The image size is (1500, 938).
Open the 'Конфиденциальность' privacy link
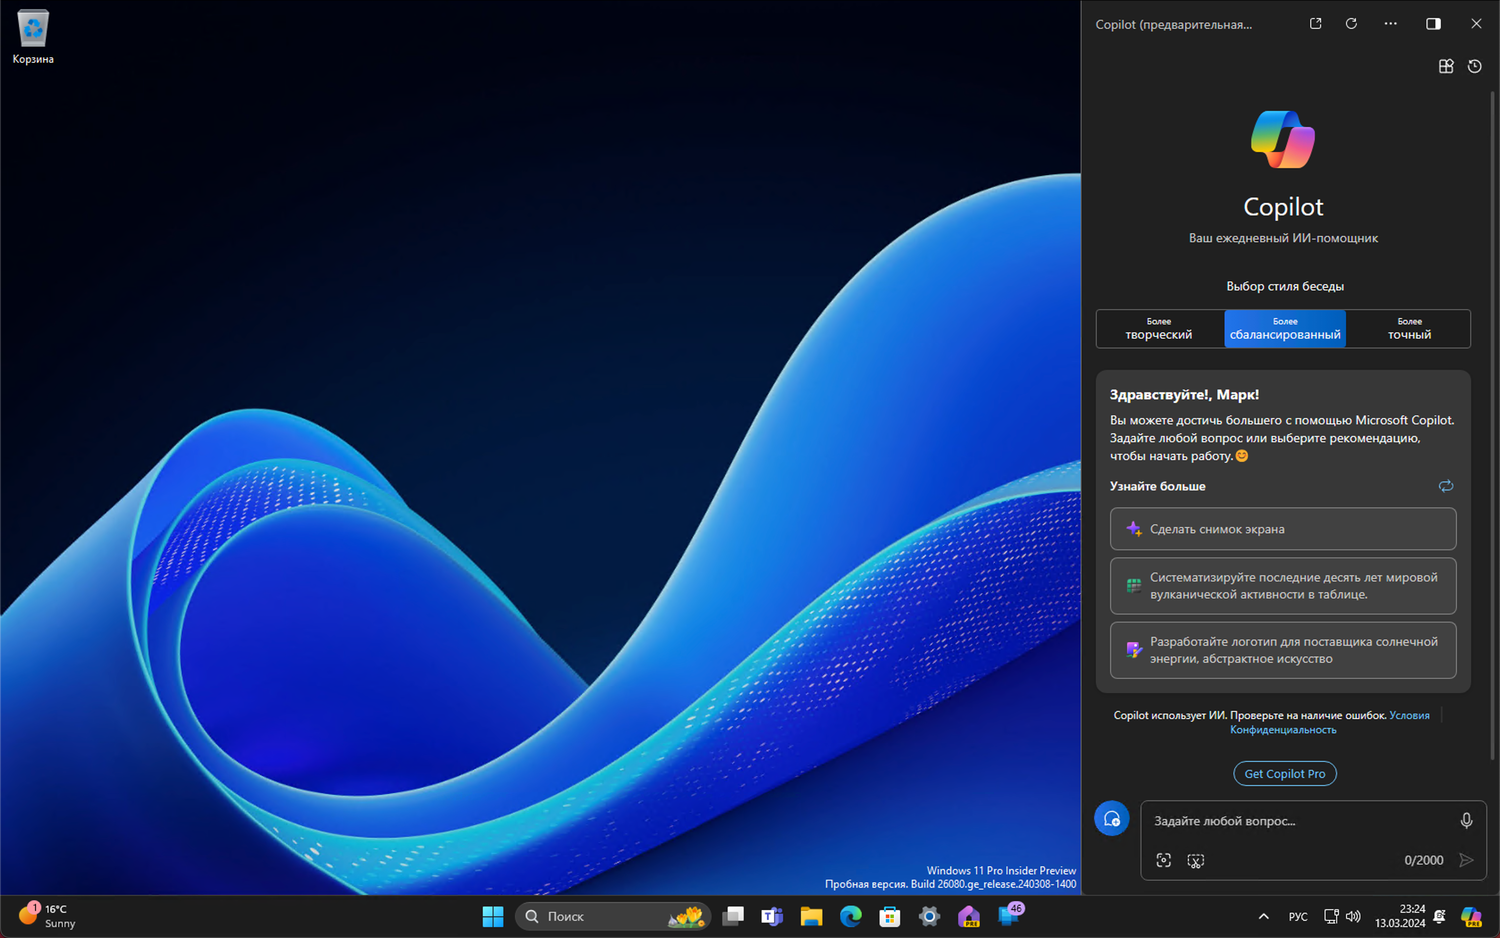point(1283,730)
